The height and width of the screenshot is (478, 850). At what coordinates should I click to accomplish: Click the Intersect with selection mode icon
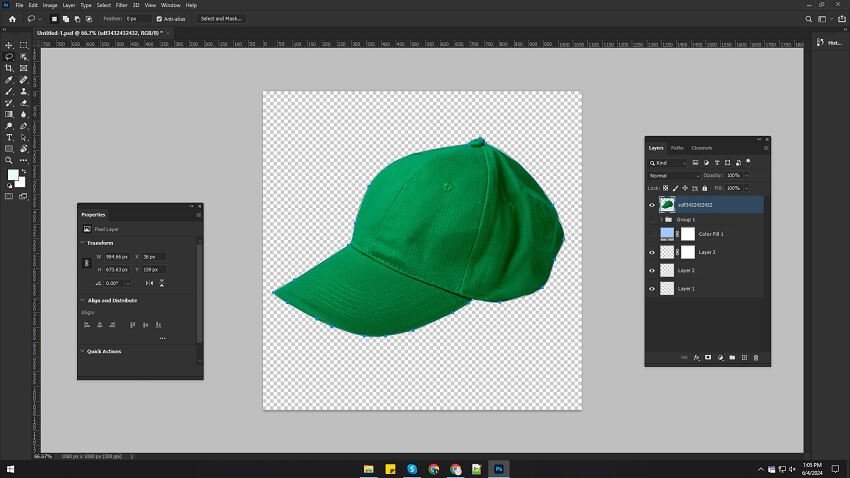[x=89, y=19]
